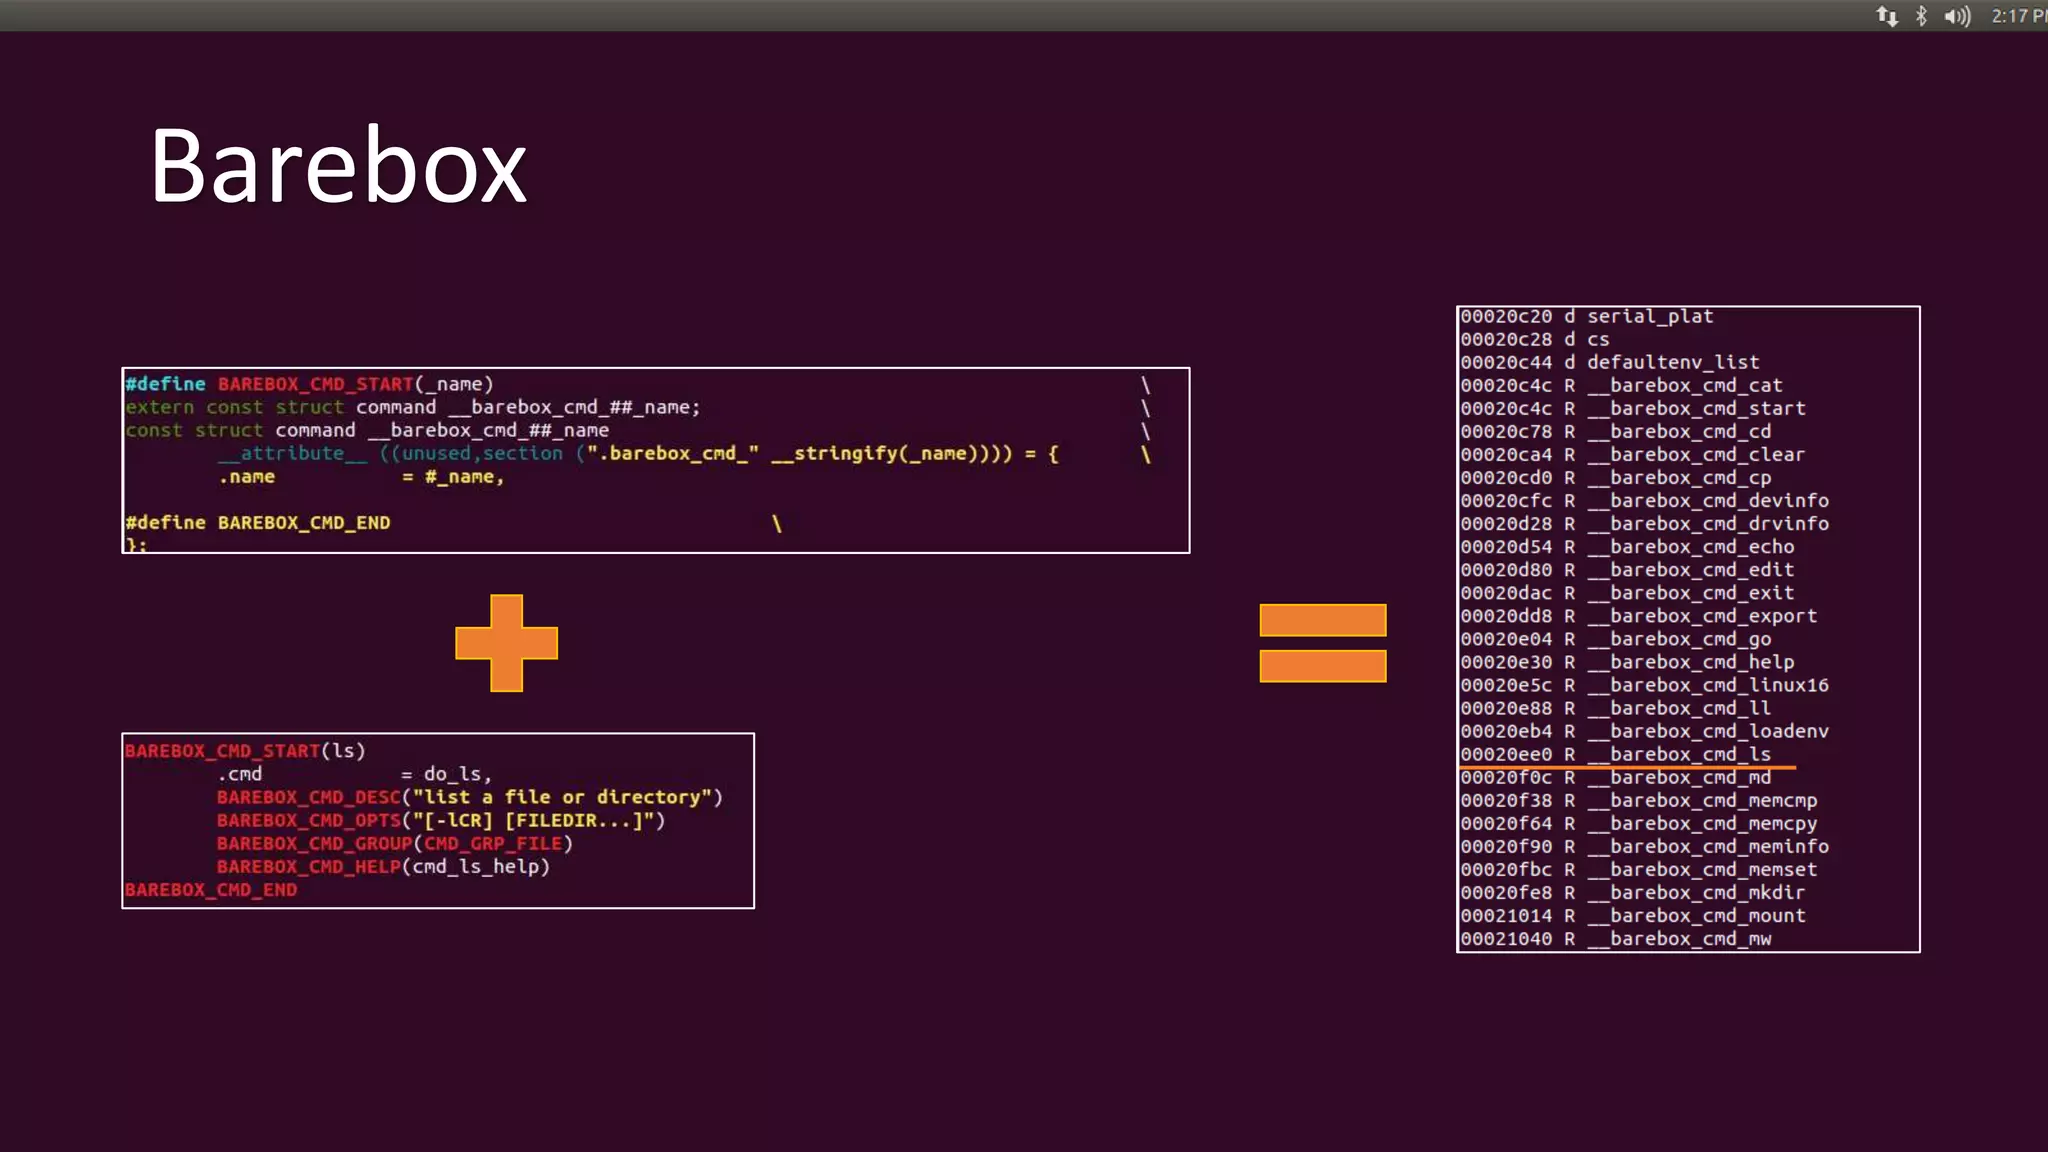Click the '__attribute__ ((unused,section' line
Viewport: 2048px width, 1152px height.
638,454
